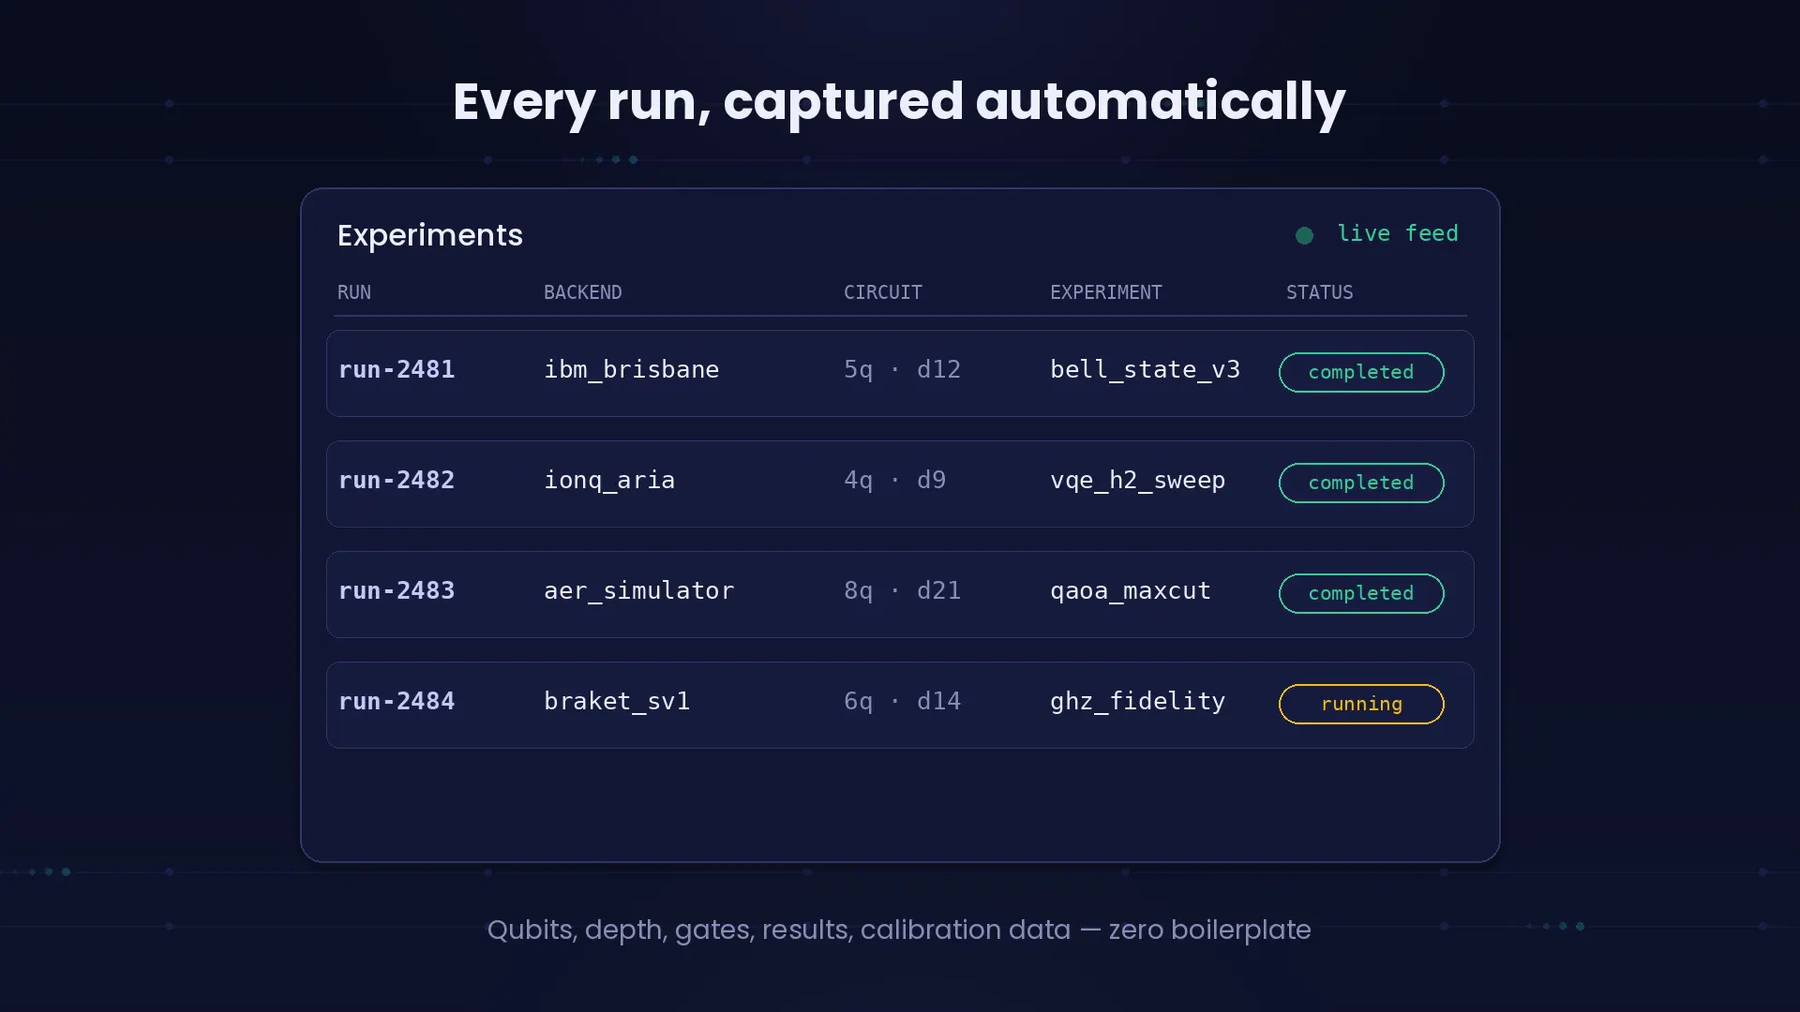
Task: Open run-2484 row identifier
Action: (397, 701)
